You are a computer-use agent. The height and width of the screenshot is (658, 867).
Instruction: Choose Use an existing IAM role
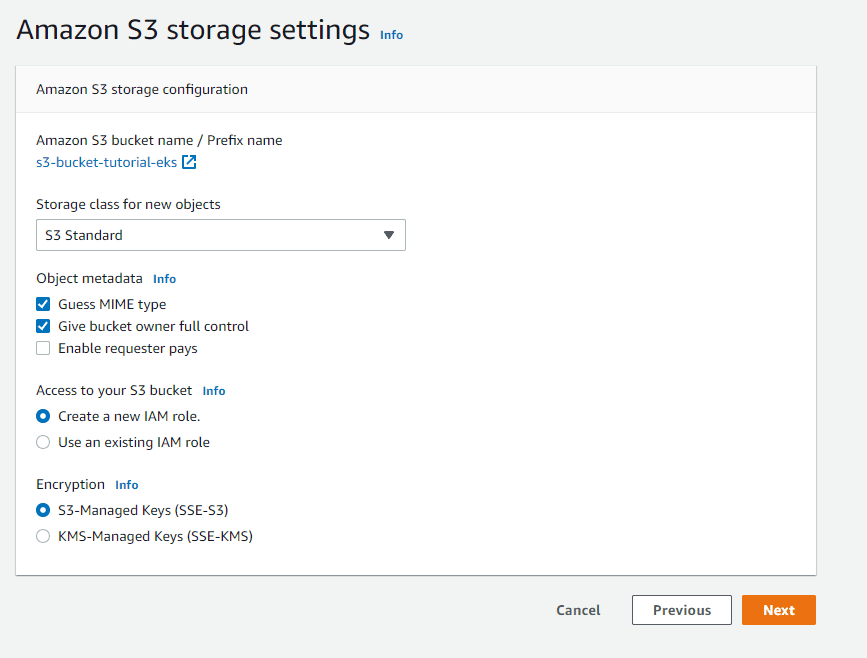(x=43, y=442)
